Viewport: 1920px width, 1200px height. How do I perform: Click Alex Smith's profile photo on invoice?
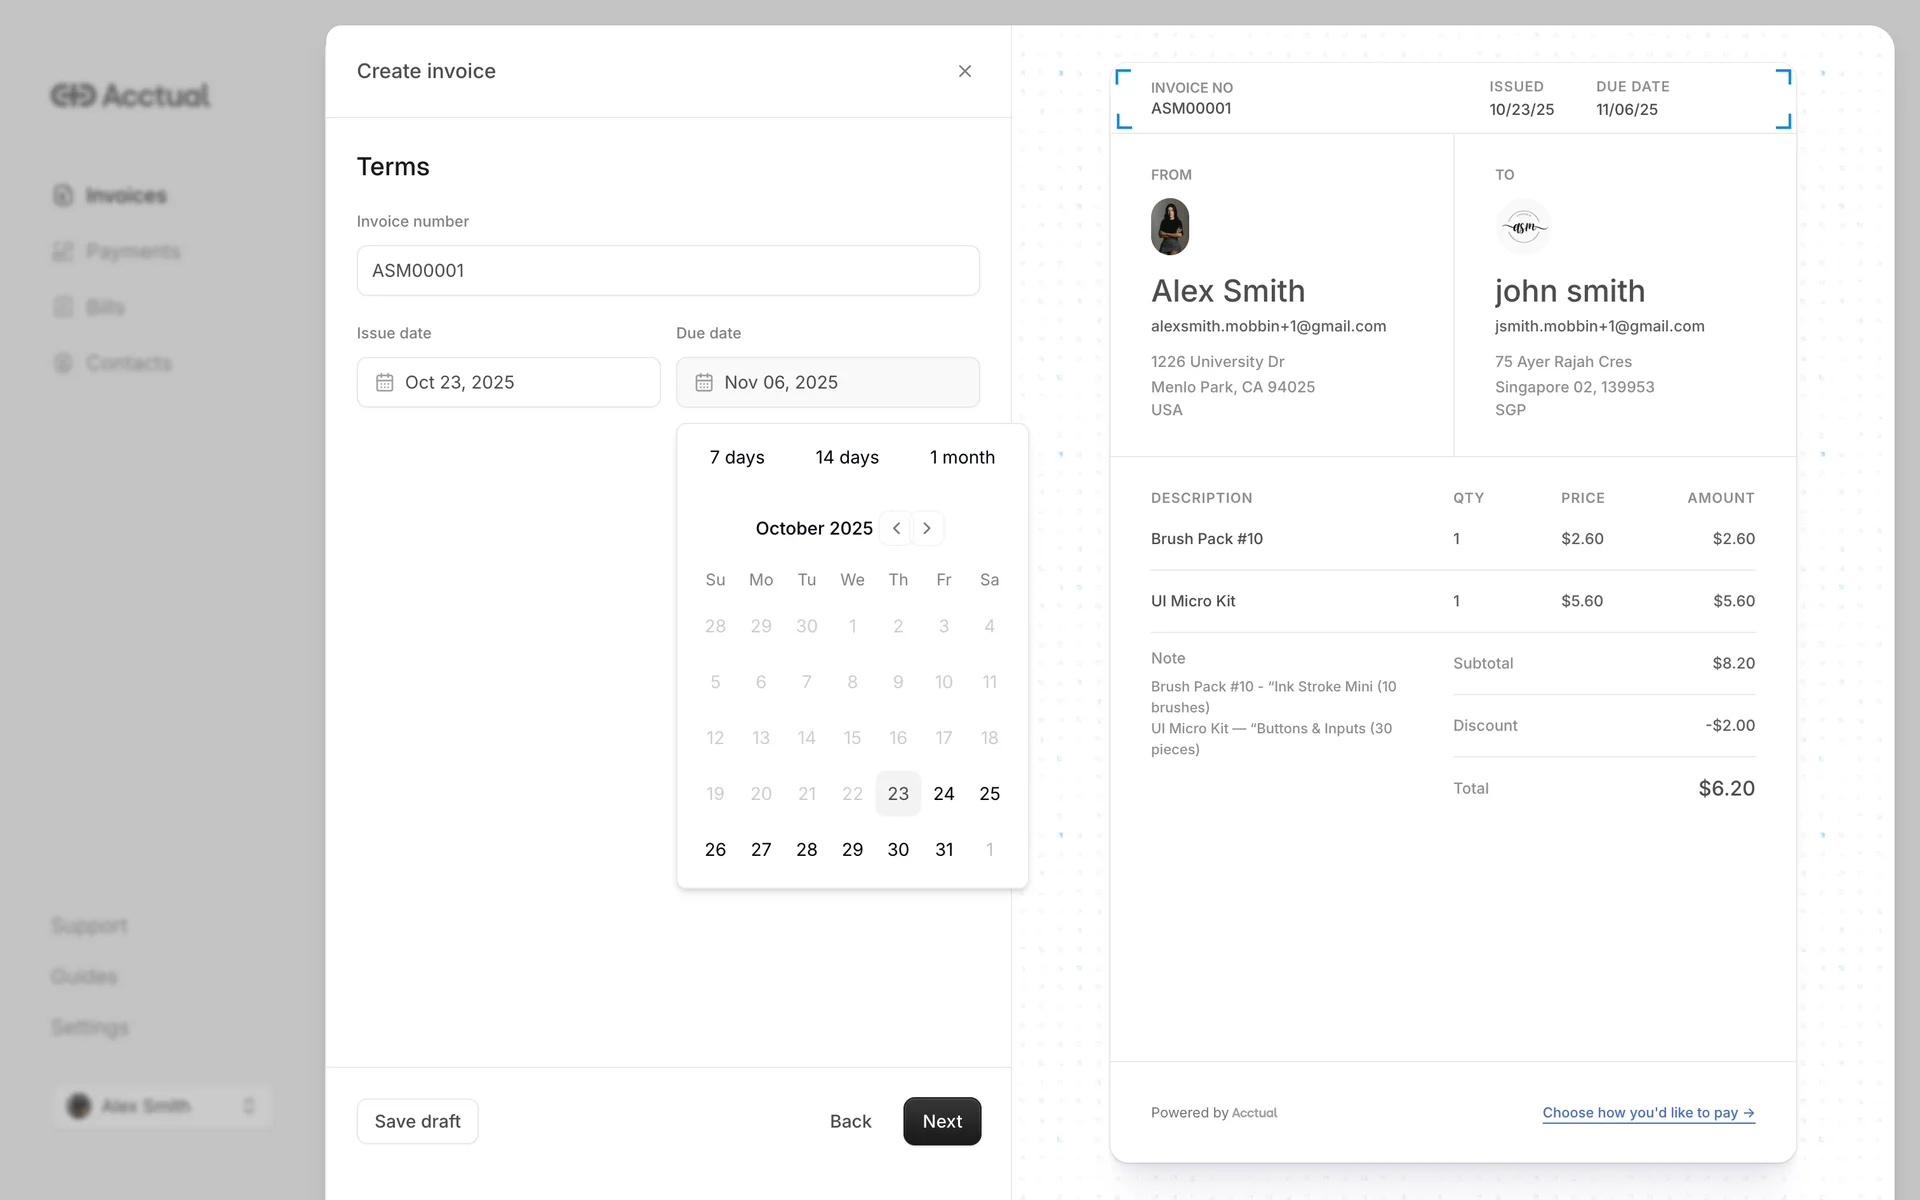point(1169,227)
